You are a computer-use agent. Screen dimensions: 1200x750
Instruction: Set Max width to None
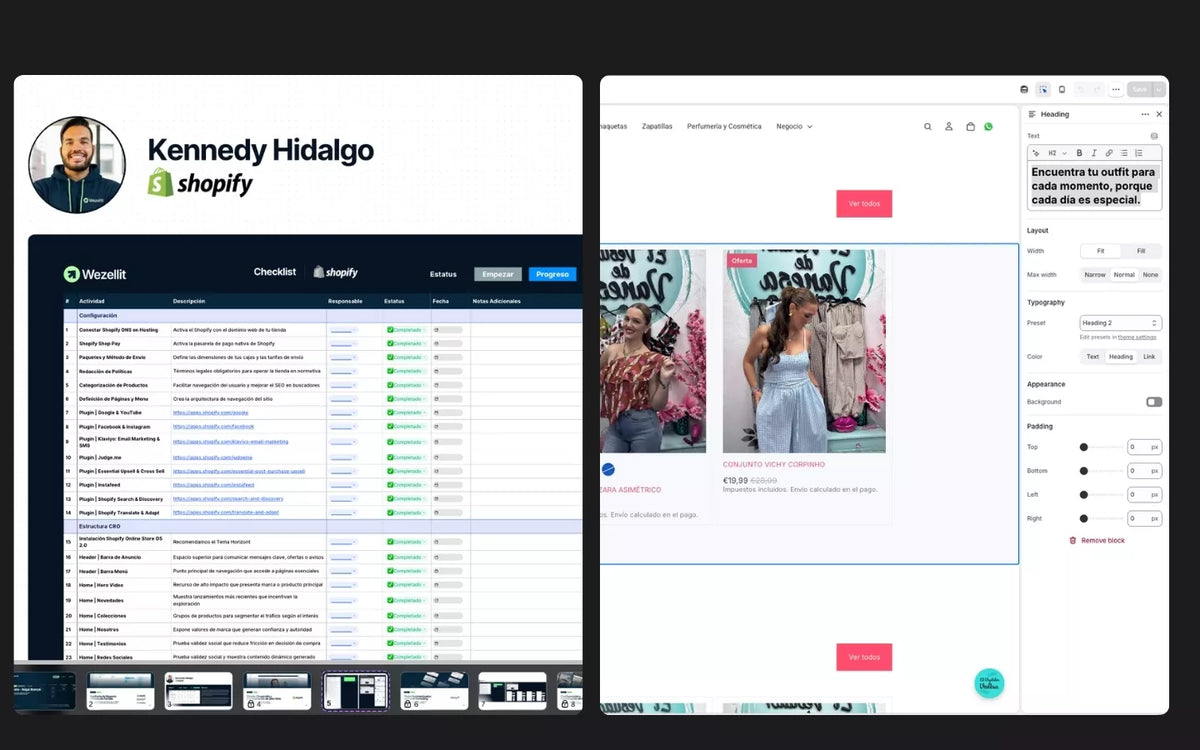pyautogui.click(x=1151, y=275)
